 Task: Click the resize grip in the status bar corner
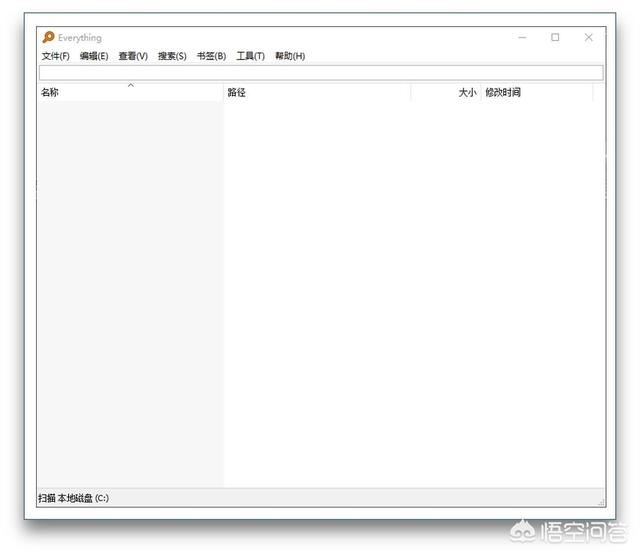[x=600, y=502]
